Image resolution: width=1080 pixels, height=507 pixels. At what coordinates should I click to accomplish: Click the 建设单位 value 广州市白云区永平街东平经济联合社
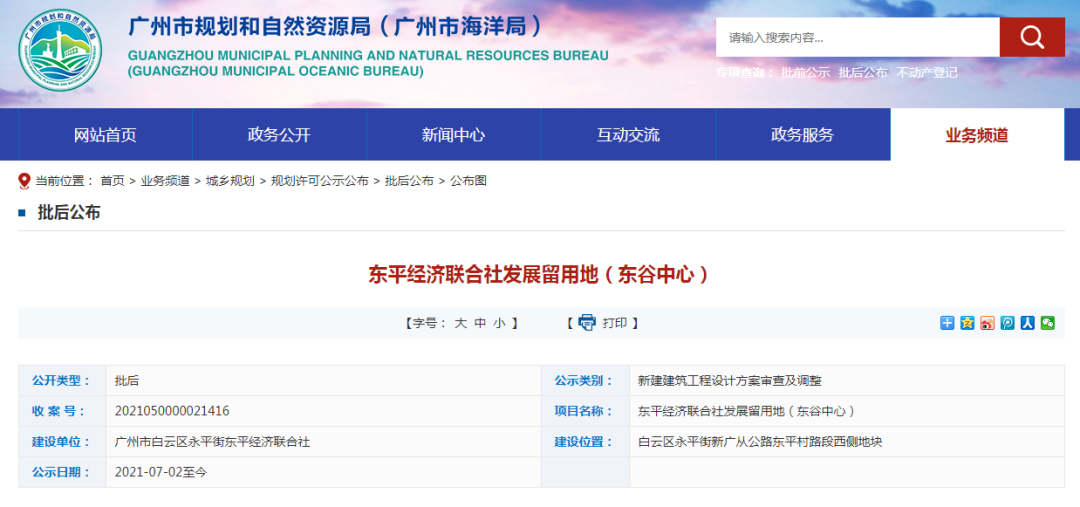[x=212, y=442]
